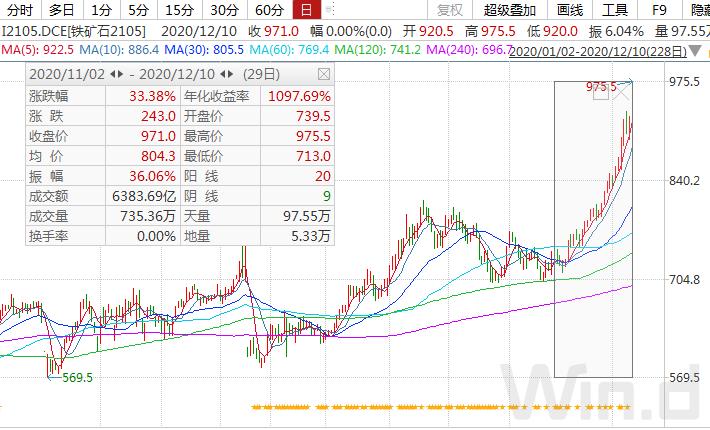Image resolution: width=710 pixels, height=430 pixels.
Task: Select the 60分 period tab
Action: tap(269, 10)
